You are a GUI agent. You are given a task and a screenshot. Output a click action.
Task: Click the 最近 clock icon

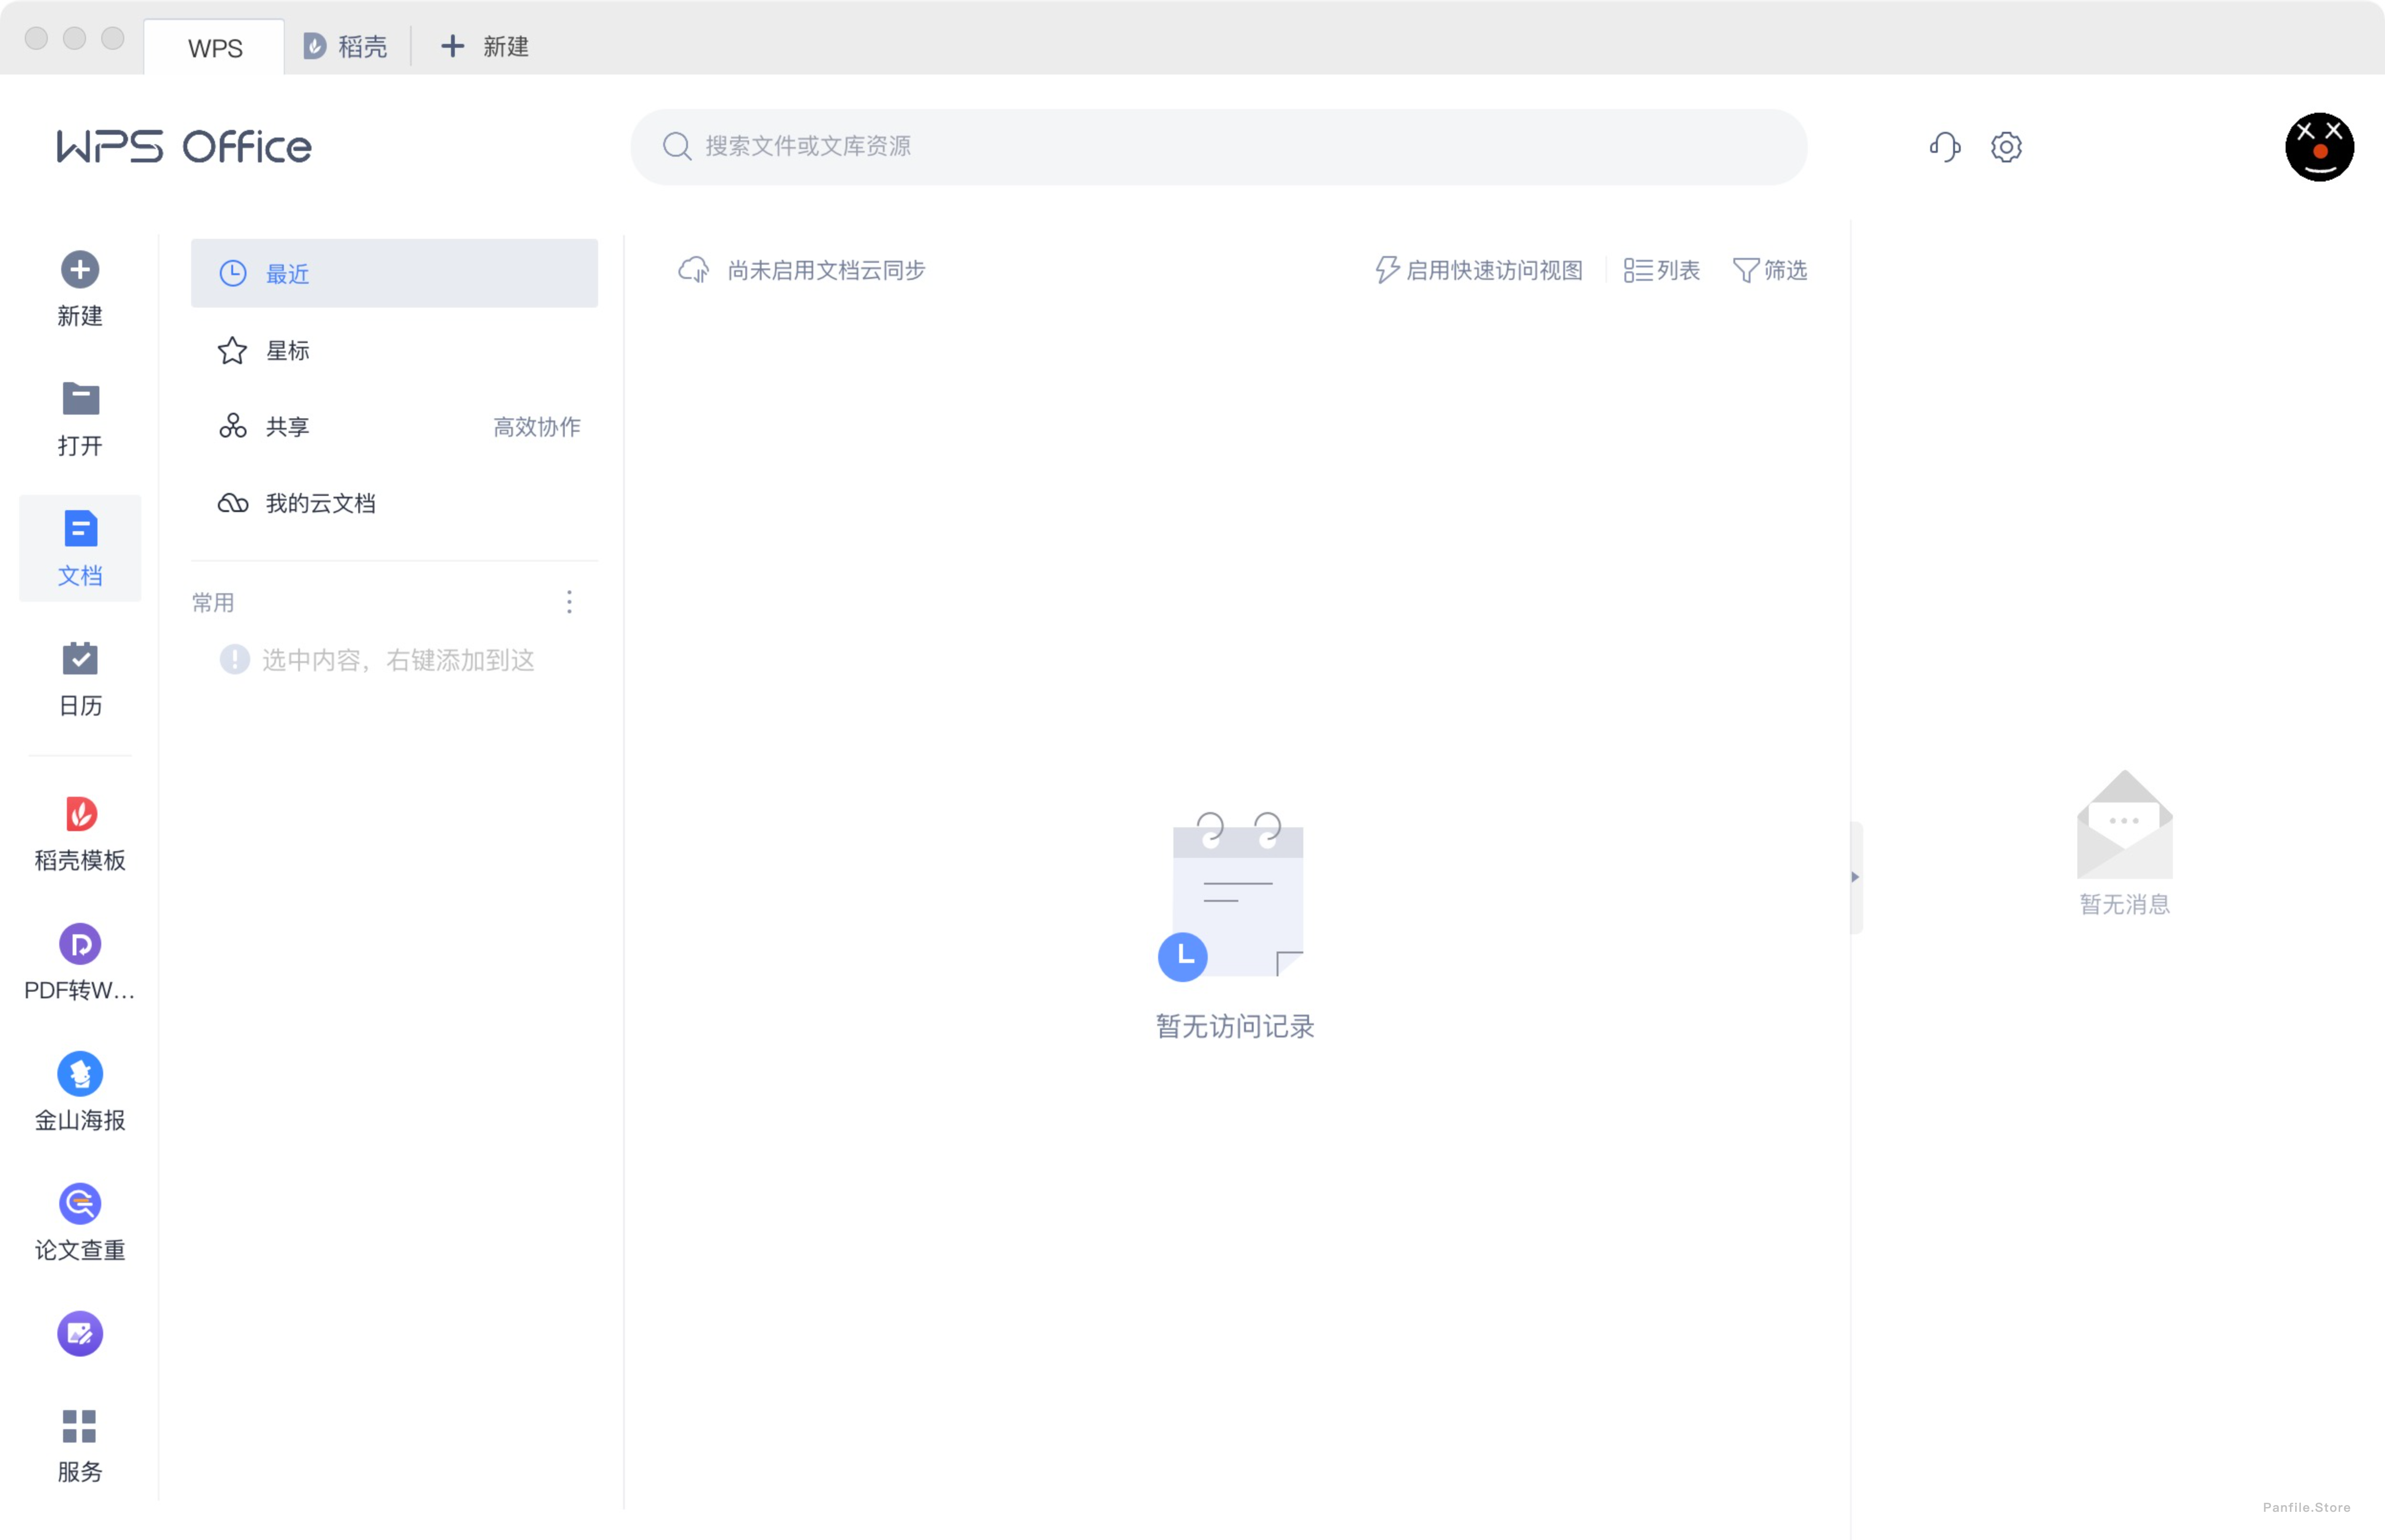pos(233,273)
